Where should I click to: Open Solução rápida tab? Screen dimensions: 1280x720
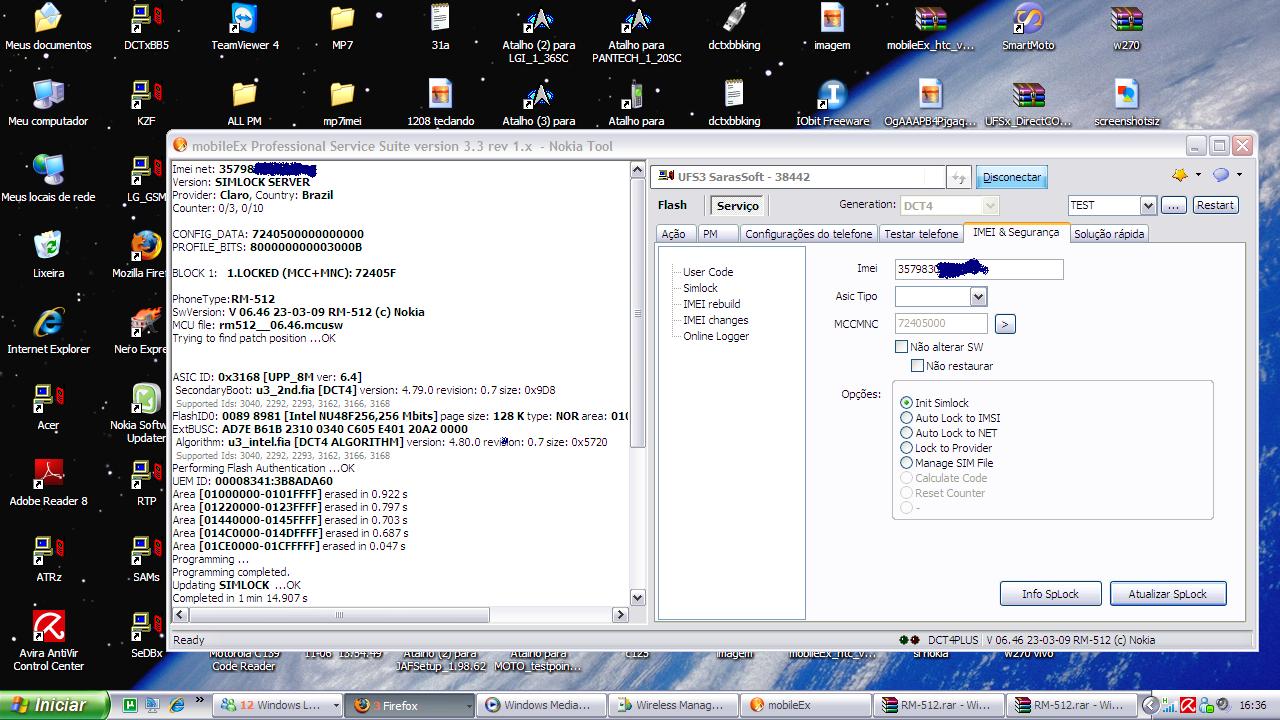click(x=1109, y=234)
